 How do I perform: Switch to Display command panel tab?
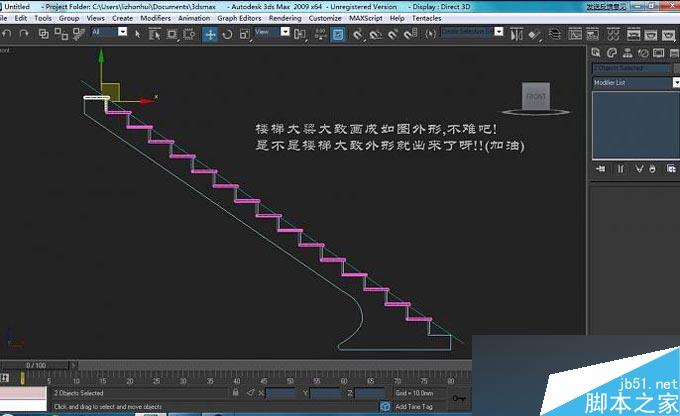pyautogui.click(x=659, y=53)
